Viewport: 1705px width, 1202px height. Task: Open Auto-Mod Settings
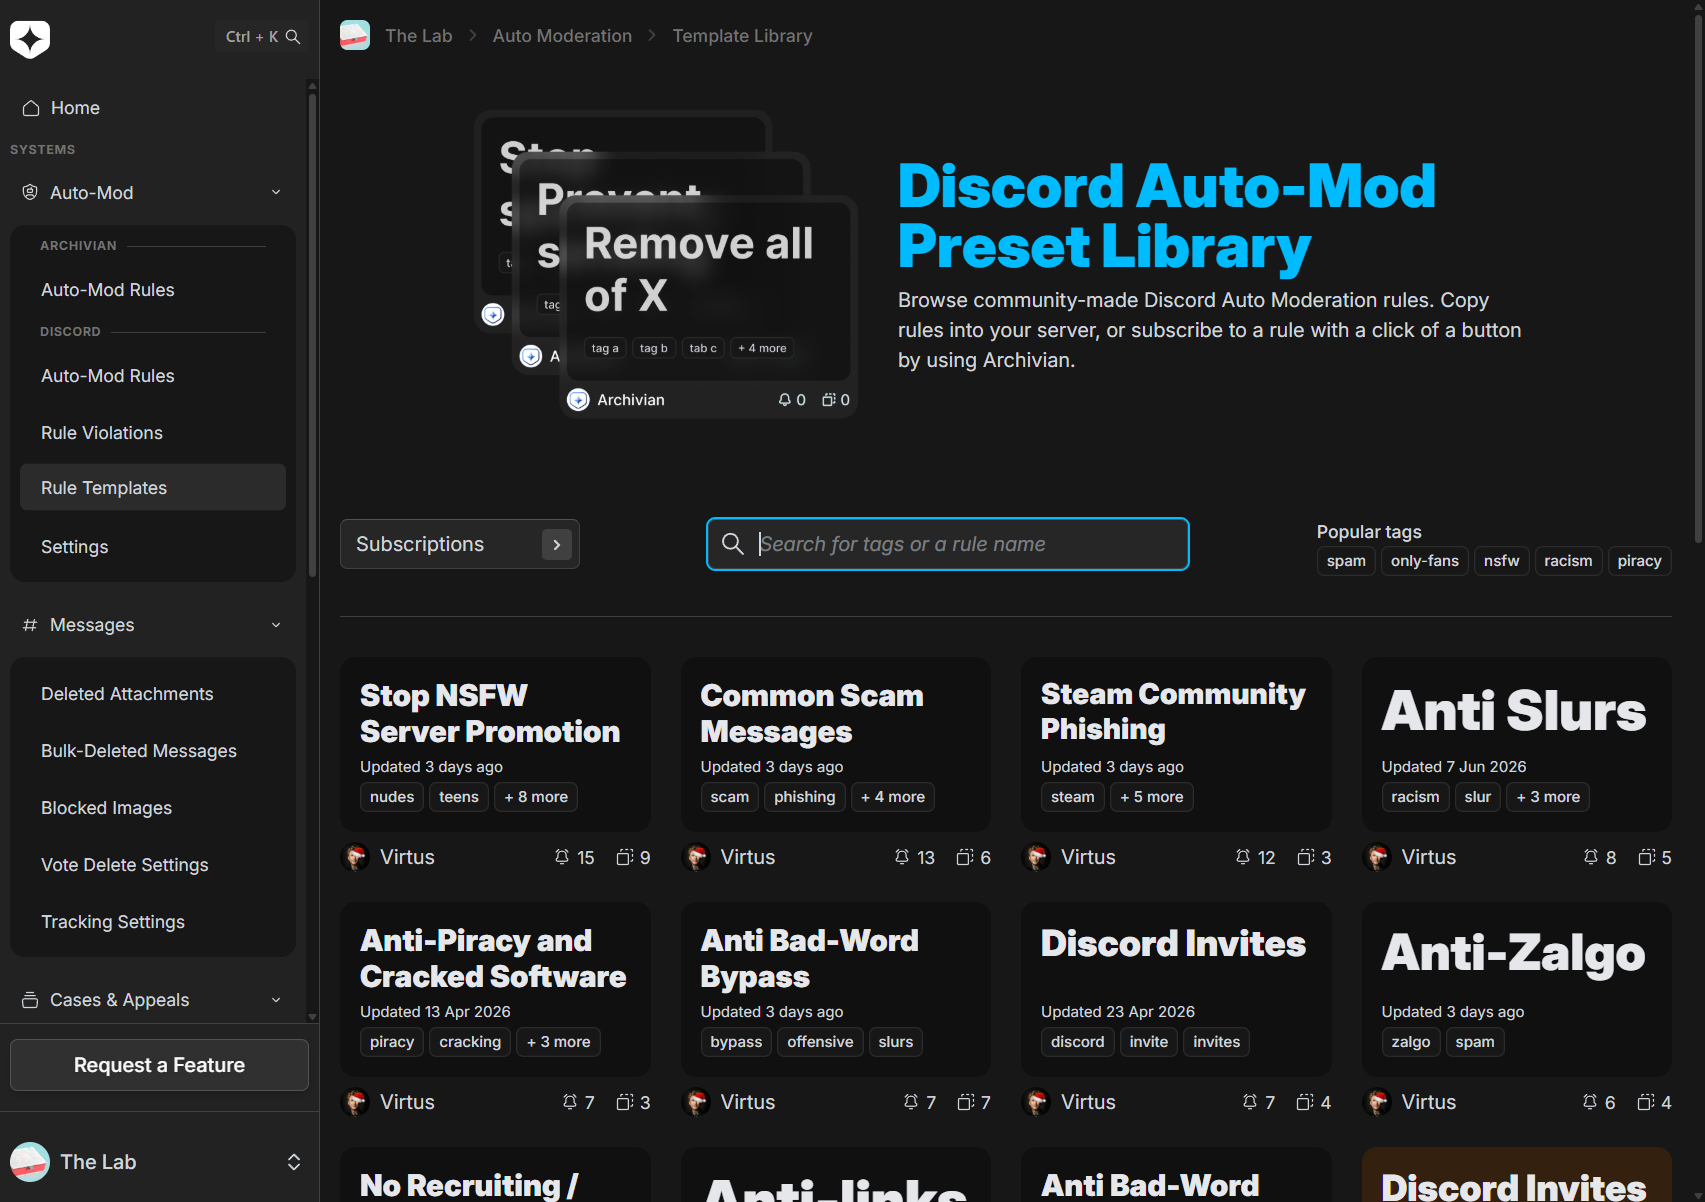point(153,547)
